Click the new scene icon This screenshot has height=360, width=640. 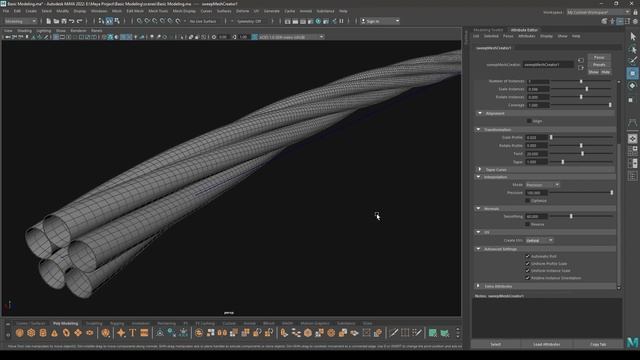coord(49,21)
